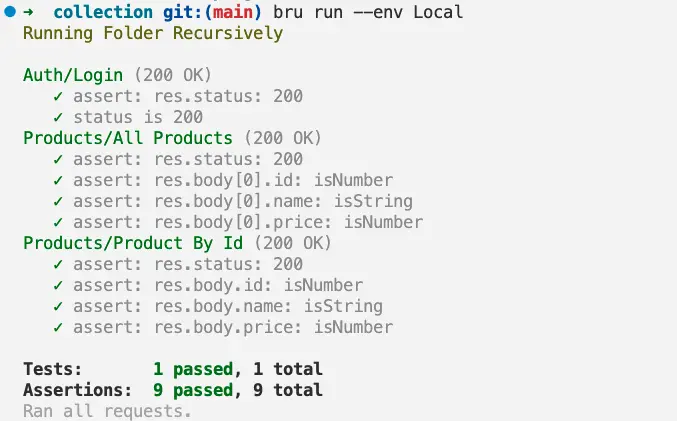Click the Auth/Login request heading
Screen dimensions: 677x421
72,75
